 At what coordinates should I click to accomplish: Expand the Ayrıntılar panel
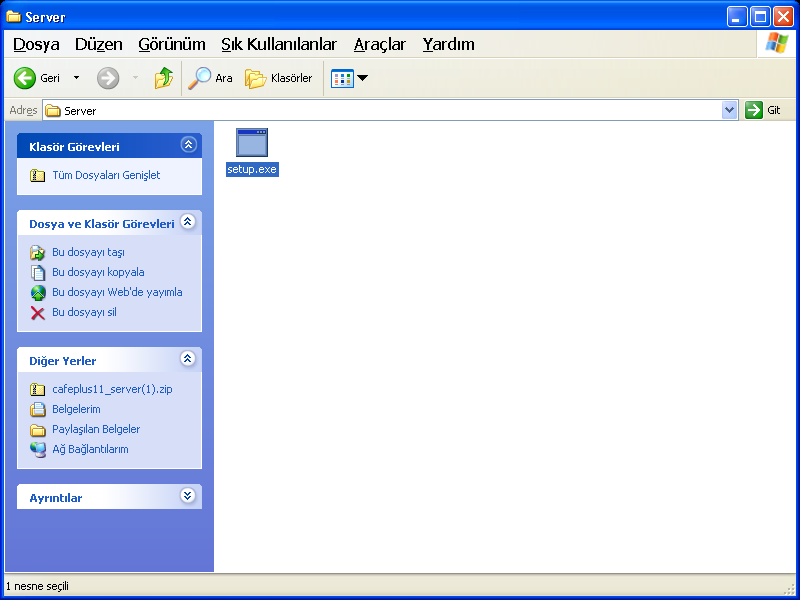point(188,495)
